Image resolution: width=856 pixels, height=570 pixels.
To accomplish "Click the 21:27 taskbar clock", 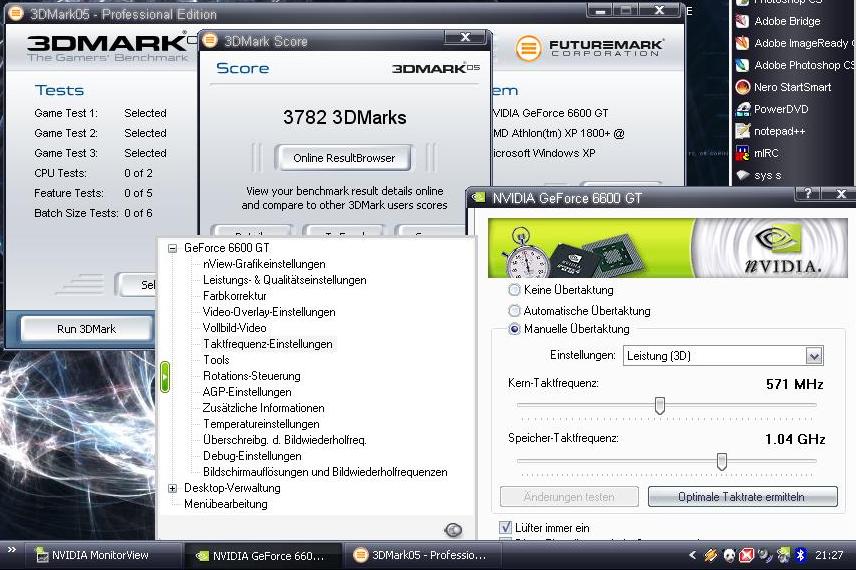I will pos(829,555).
